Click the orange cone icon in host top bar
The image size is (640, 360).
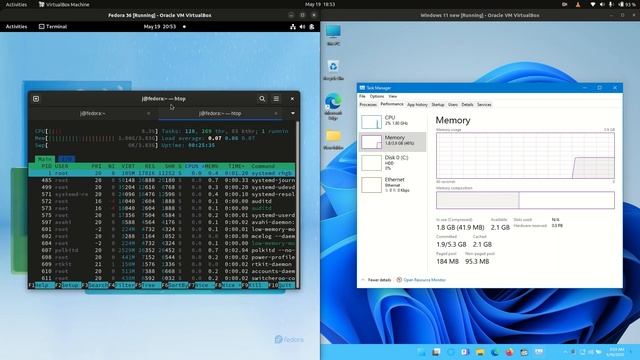(x=578, y=4)
